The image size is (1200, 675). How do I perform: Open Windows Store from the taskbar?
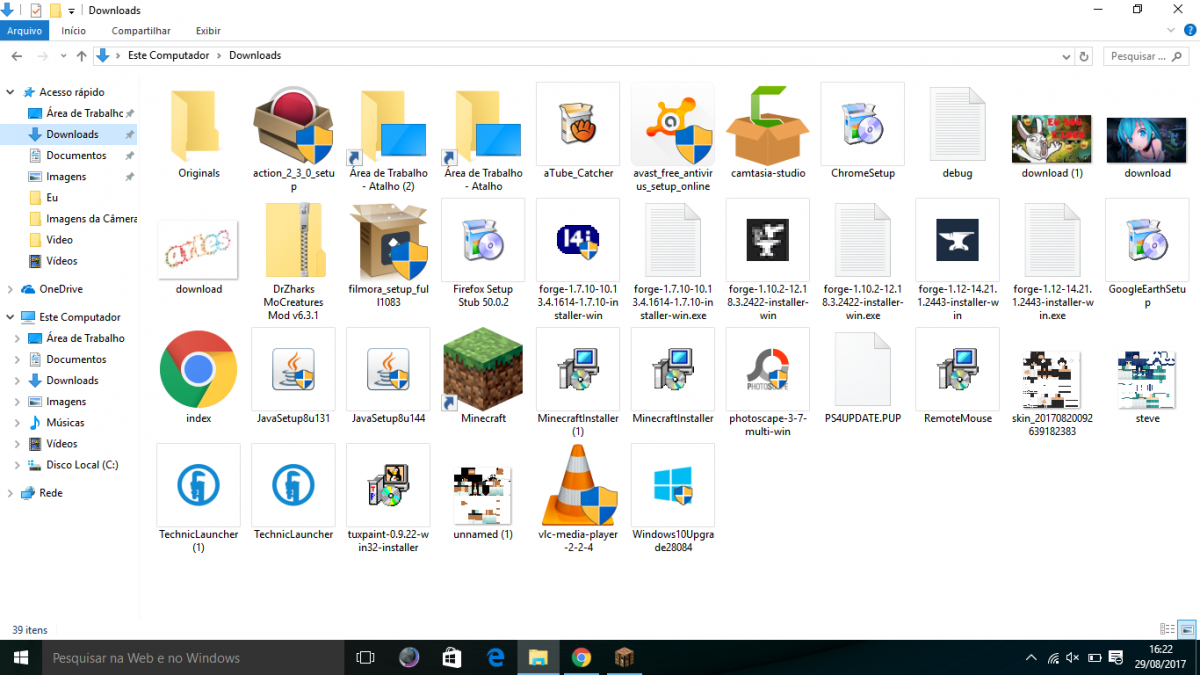(452, 657)
